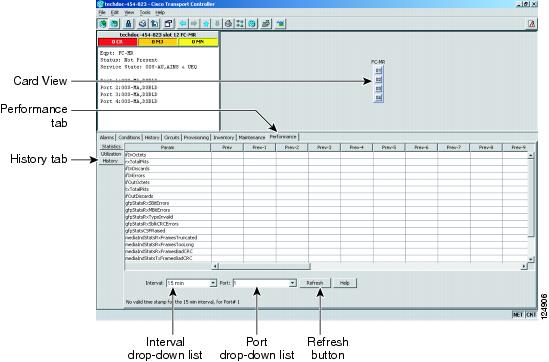Open the Edit menu
The width and height of the screenshot is (549, 362).
tap(114, 12)
